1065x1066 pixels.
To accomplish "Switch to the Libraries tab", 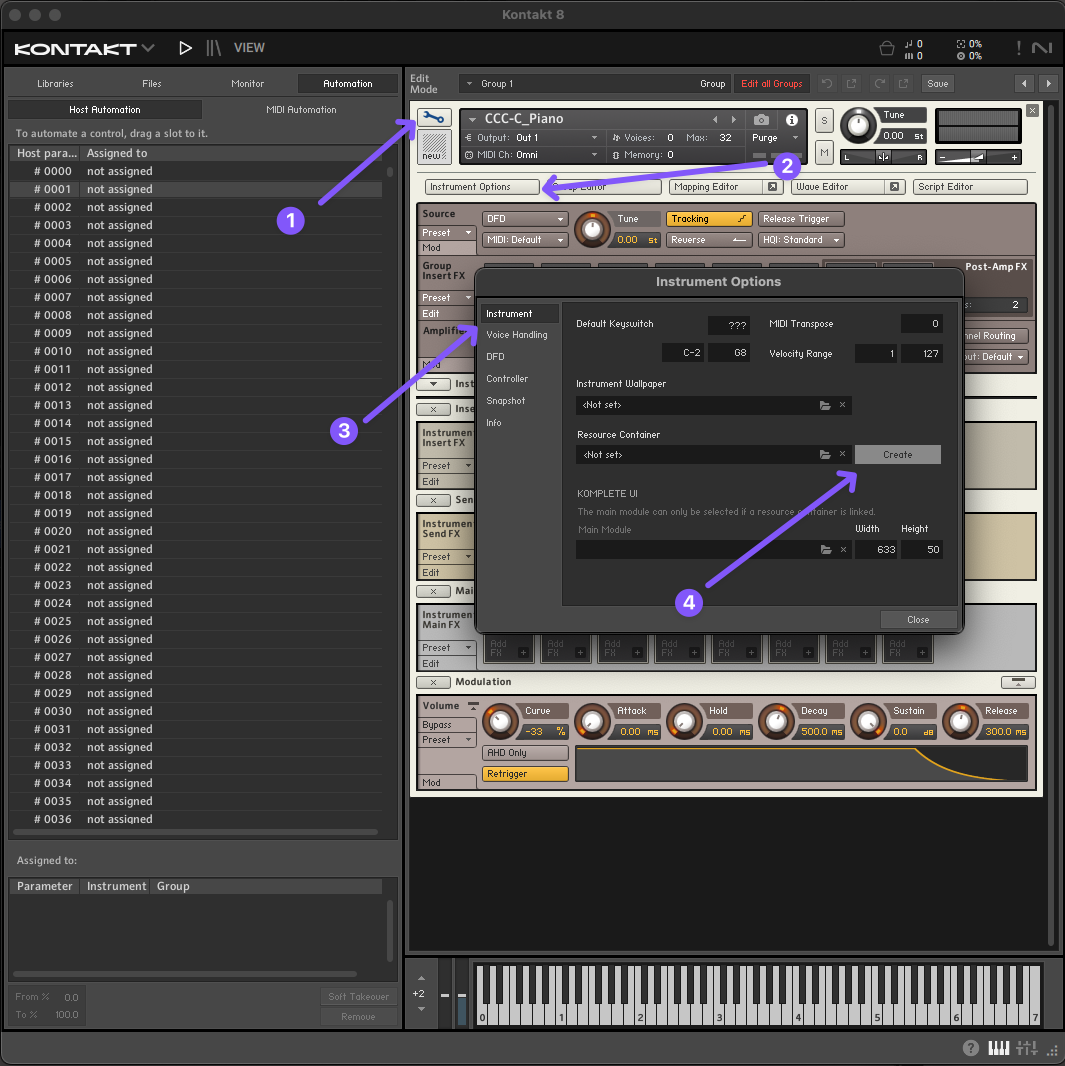I will 55,84.
